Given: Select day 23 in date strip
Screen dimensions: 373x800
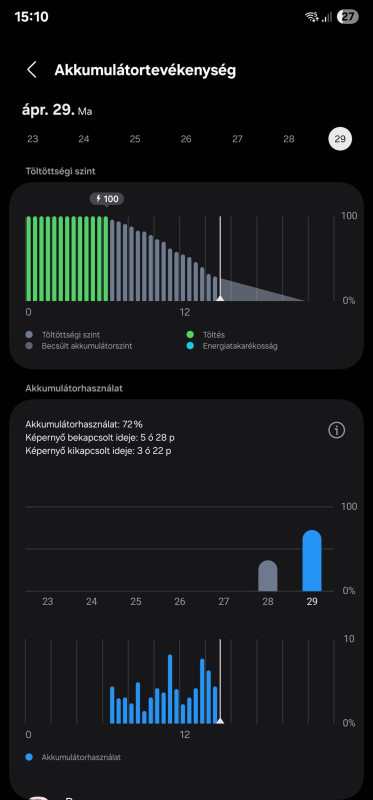Looking at the screenshot, I should [33, 139].
